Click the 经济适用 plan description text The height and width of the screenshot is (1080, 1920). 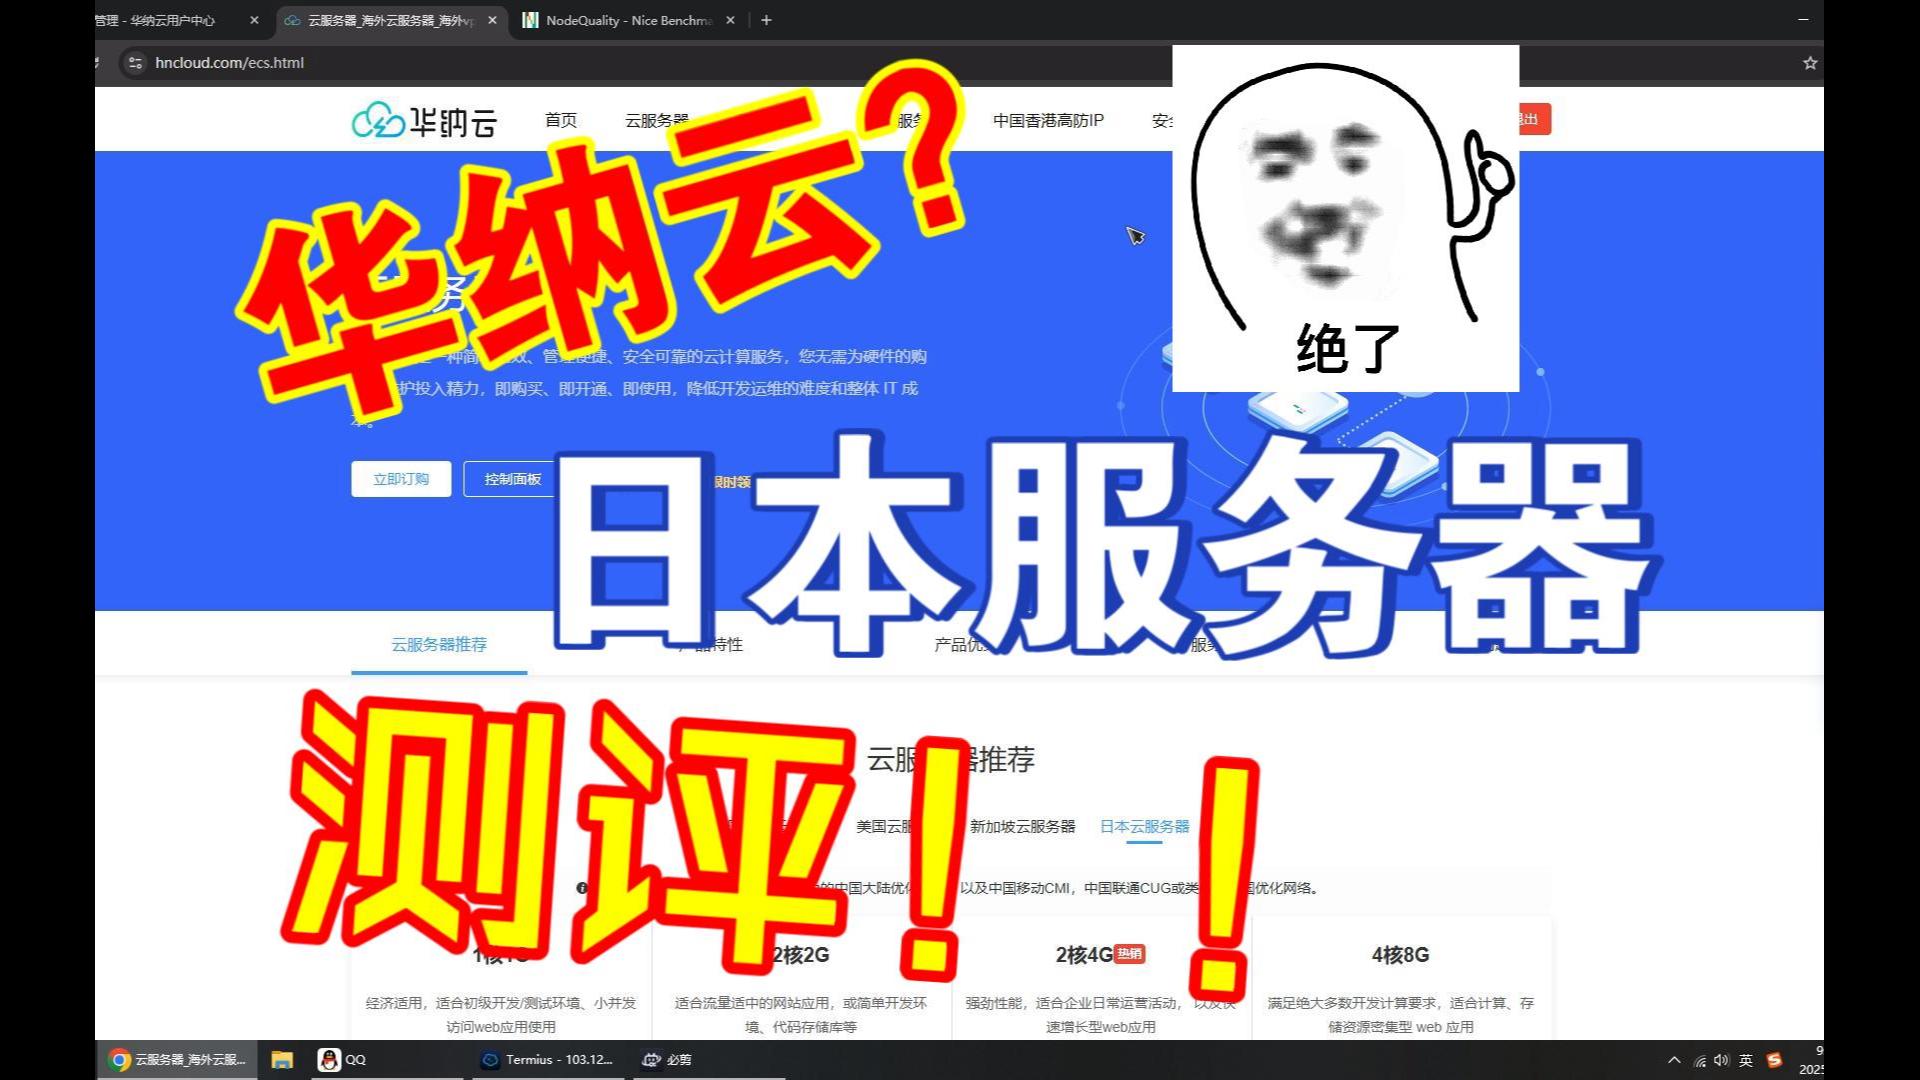pos(501,1015)
